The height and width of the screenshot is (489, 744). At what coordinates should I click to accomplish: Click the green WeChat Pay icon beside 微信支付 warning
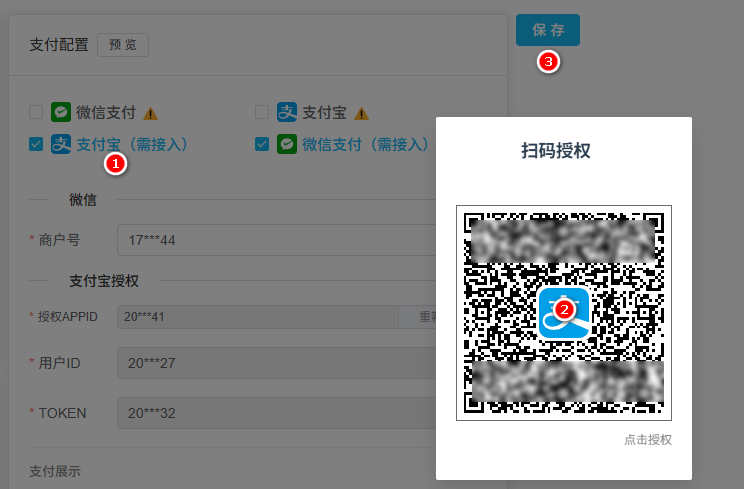61,112
